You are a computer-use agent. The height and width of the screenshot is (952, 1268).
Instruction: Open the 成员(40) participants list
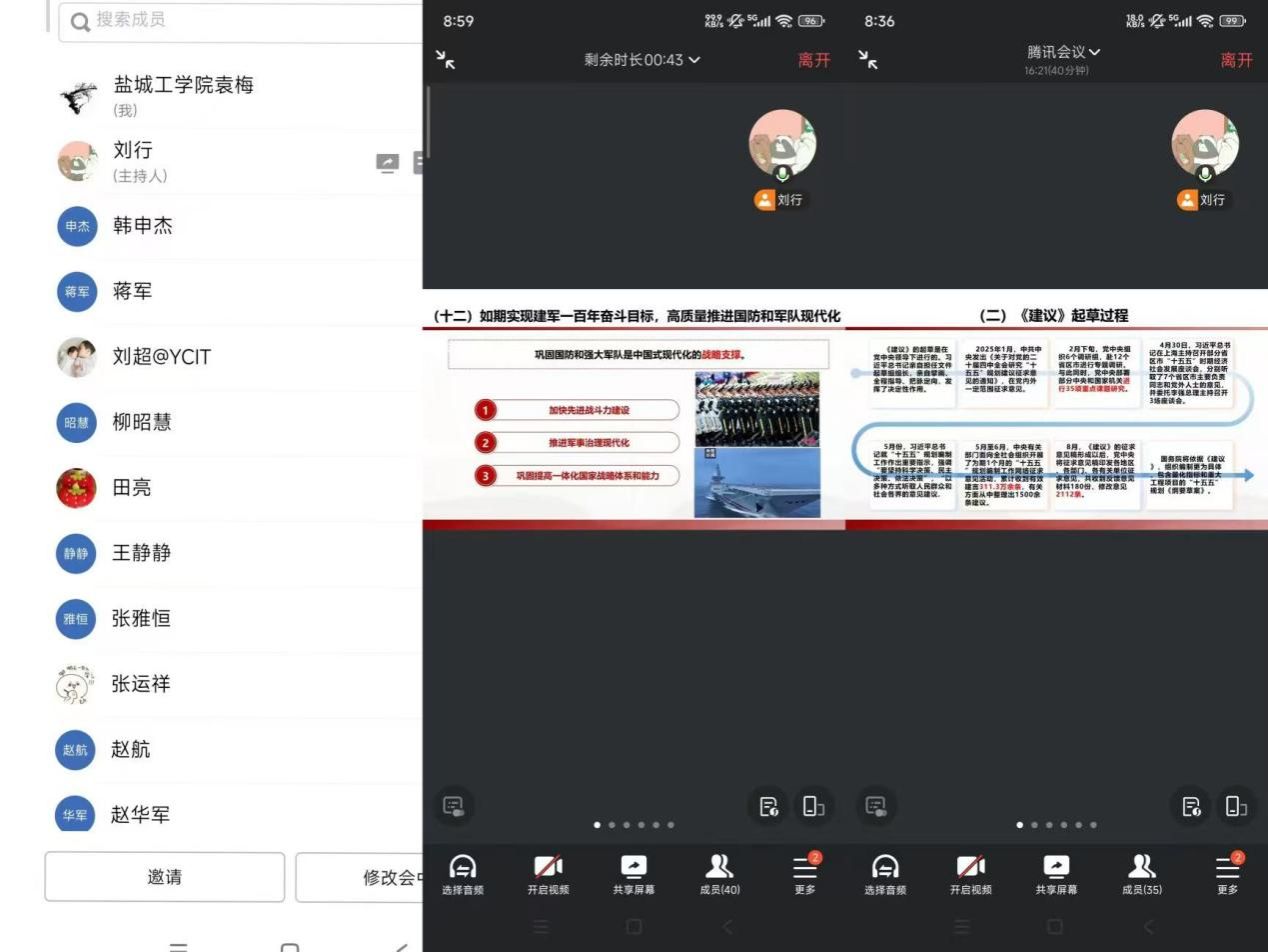pyautogui.click(x=719, y=874)
